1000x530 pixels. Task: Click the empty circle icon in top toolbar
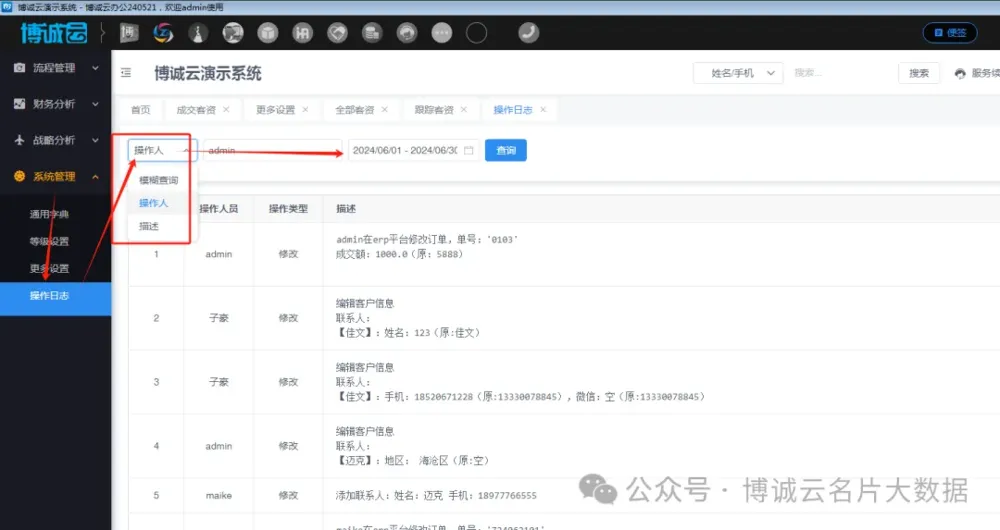(x=476, y=32)
